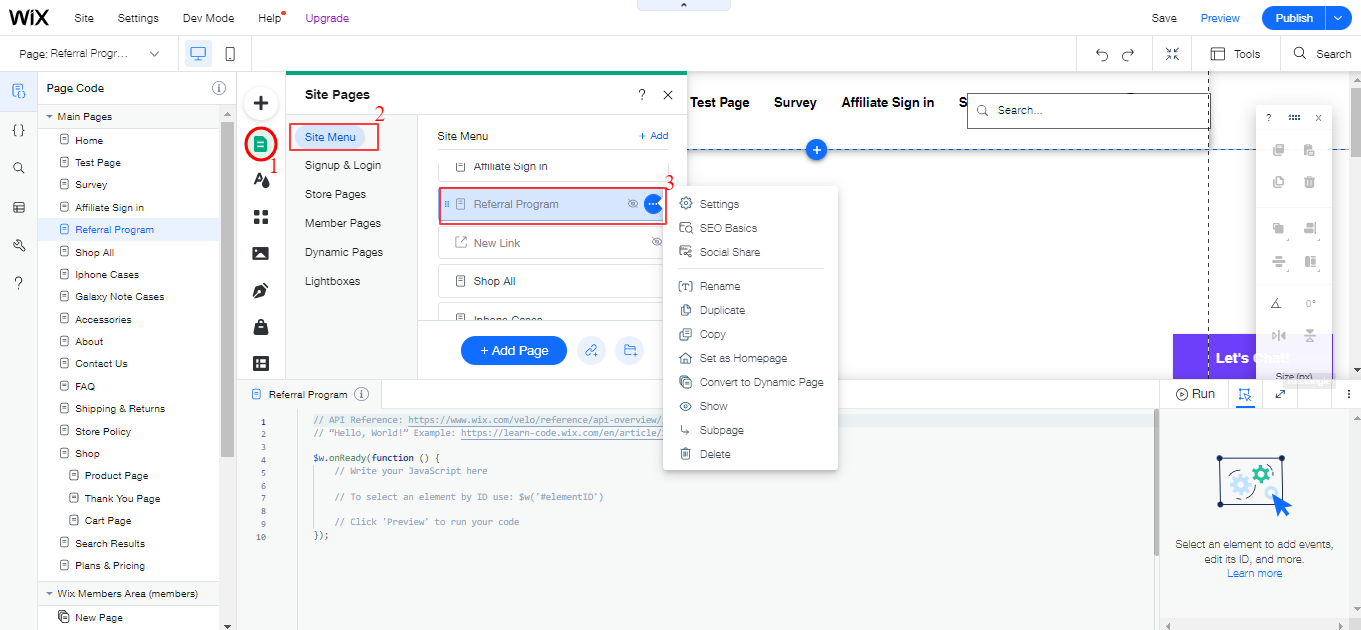Select Page Code sidebar icon
The image size is (1361, 630).
click(18, 92)
